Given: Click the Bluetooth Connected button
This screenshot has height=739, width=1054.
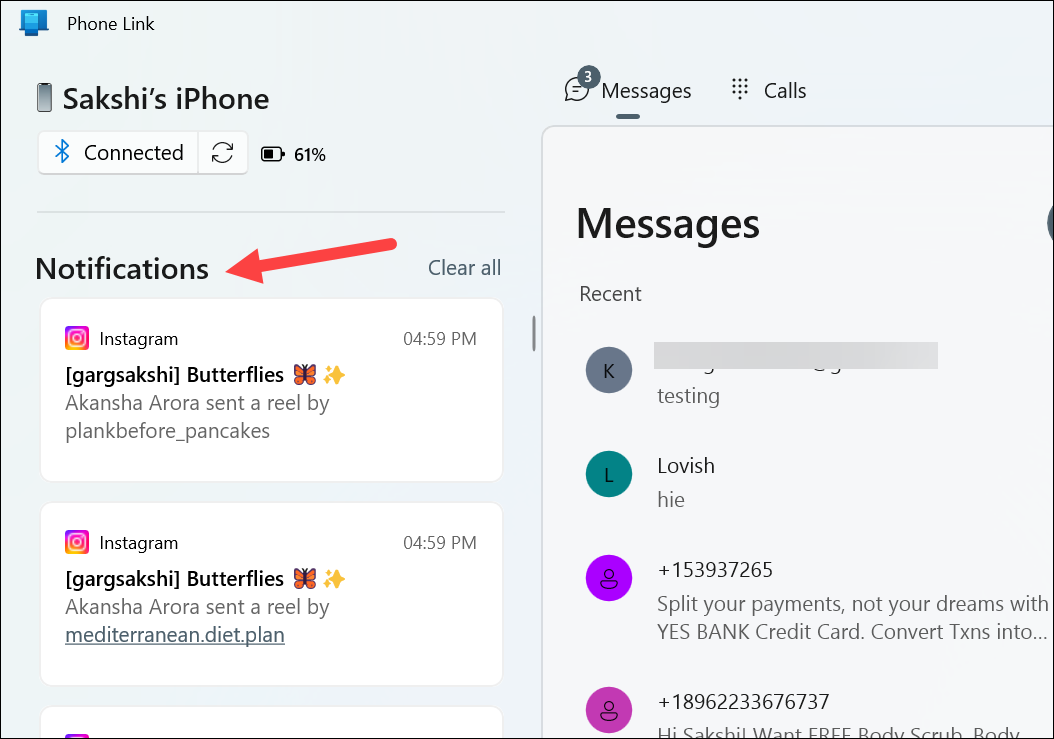Looking at the screenshot, I should coord(118,153).
